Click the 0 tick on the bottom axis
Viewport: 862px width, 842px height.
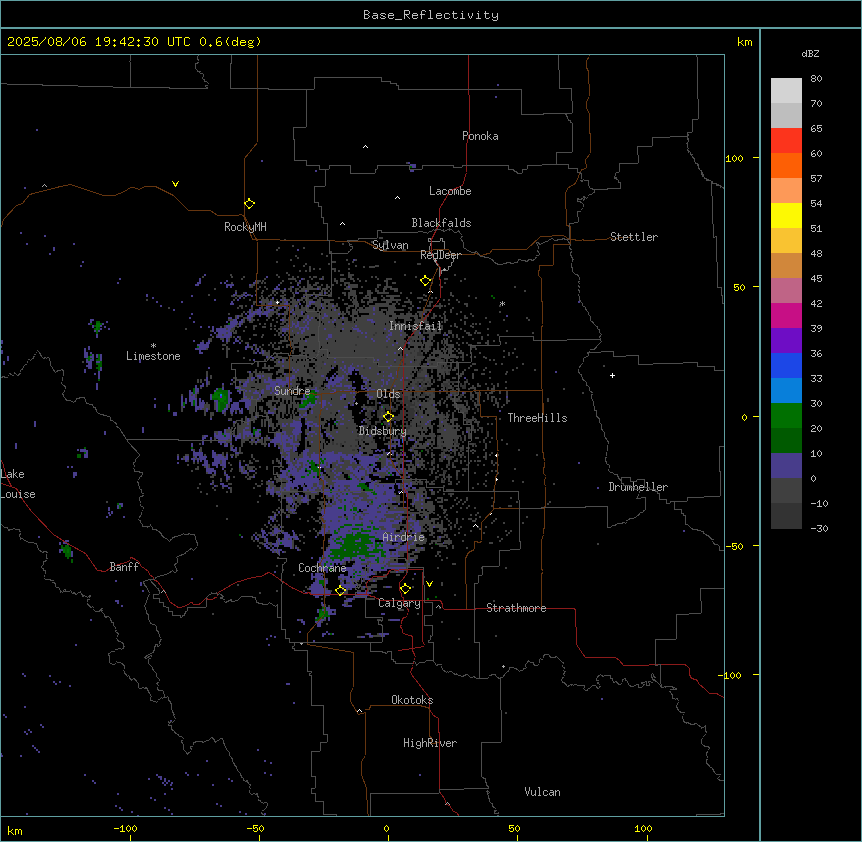(386, 828)
